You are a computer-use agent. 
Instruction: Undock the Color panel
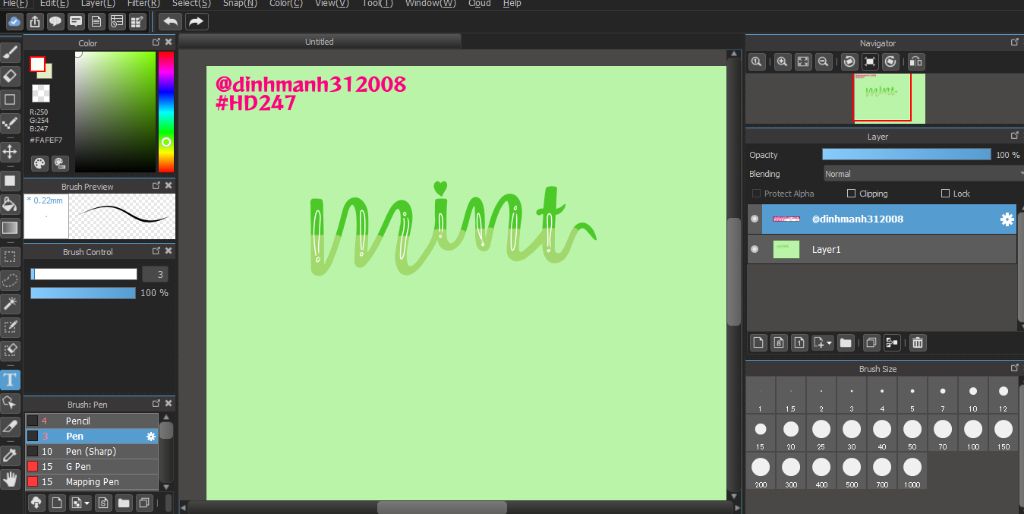156,42
